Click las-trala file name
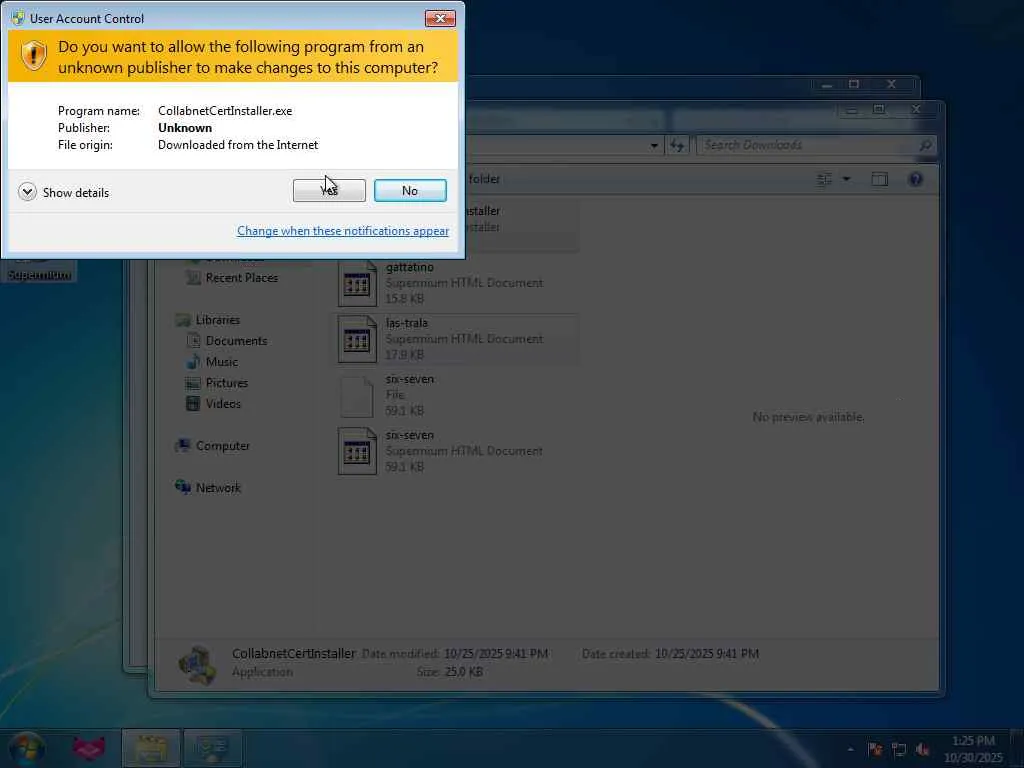The image size is (1024, 768). (x=407, y=323)
